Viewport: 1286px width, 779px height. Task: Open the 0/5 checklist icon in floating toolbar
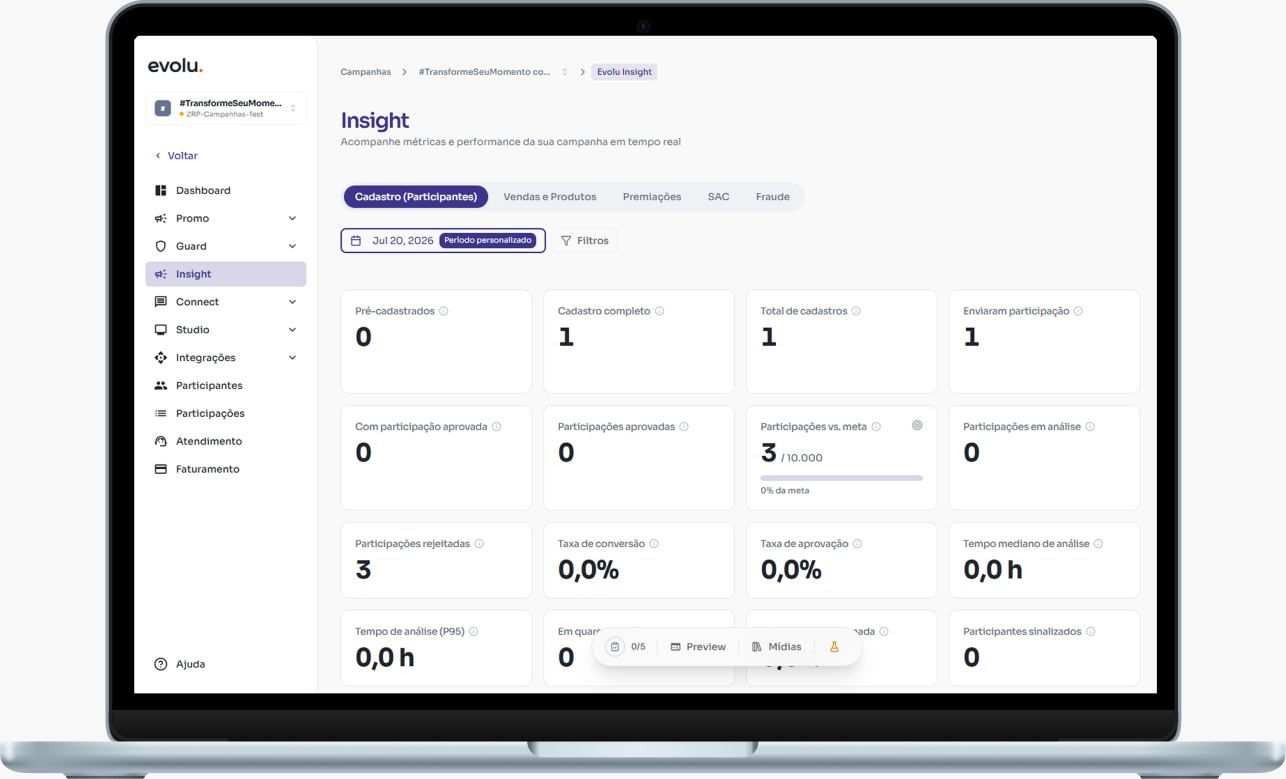615,647
